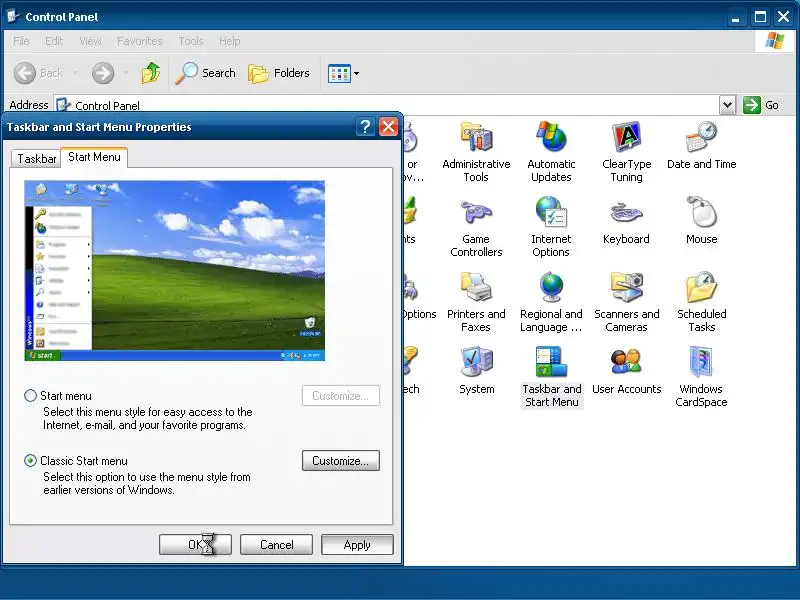Click the Forward arrow toolbar button

[103, 73]
